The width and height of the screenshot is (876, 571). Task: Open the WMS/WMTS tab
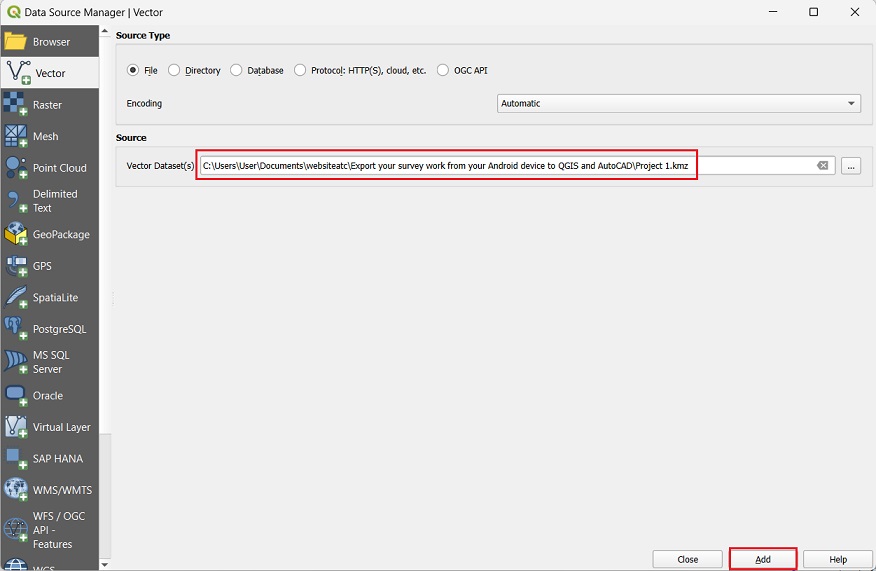pos(61,490)
